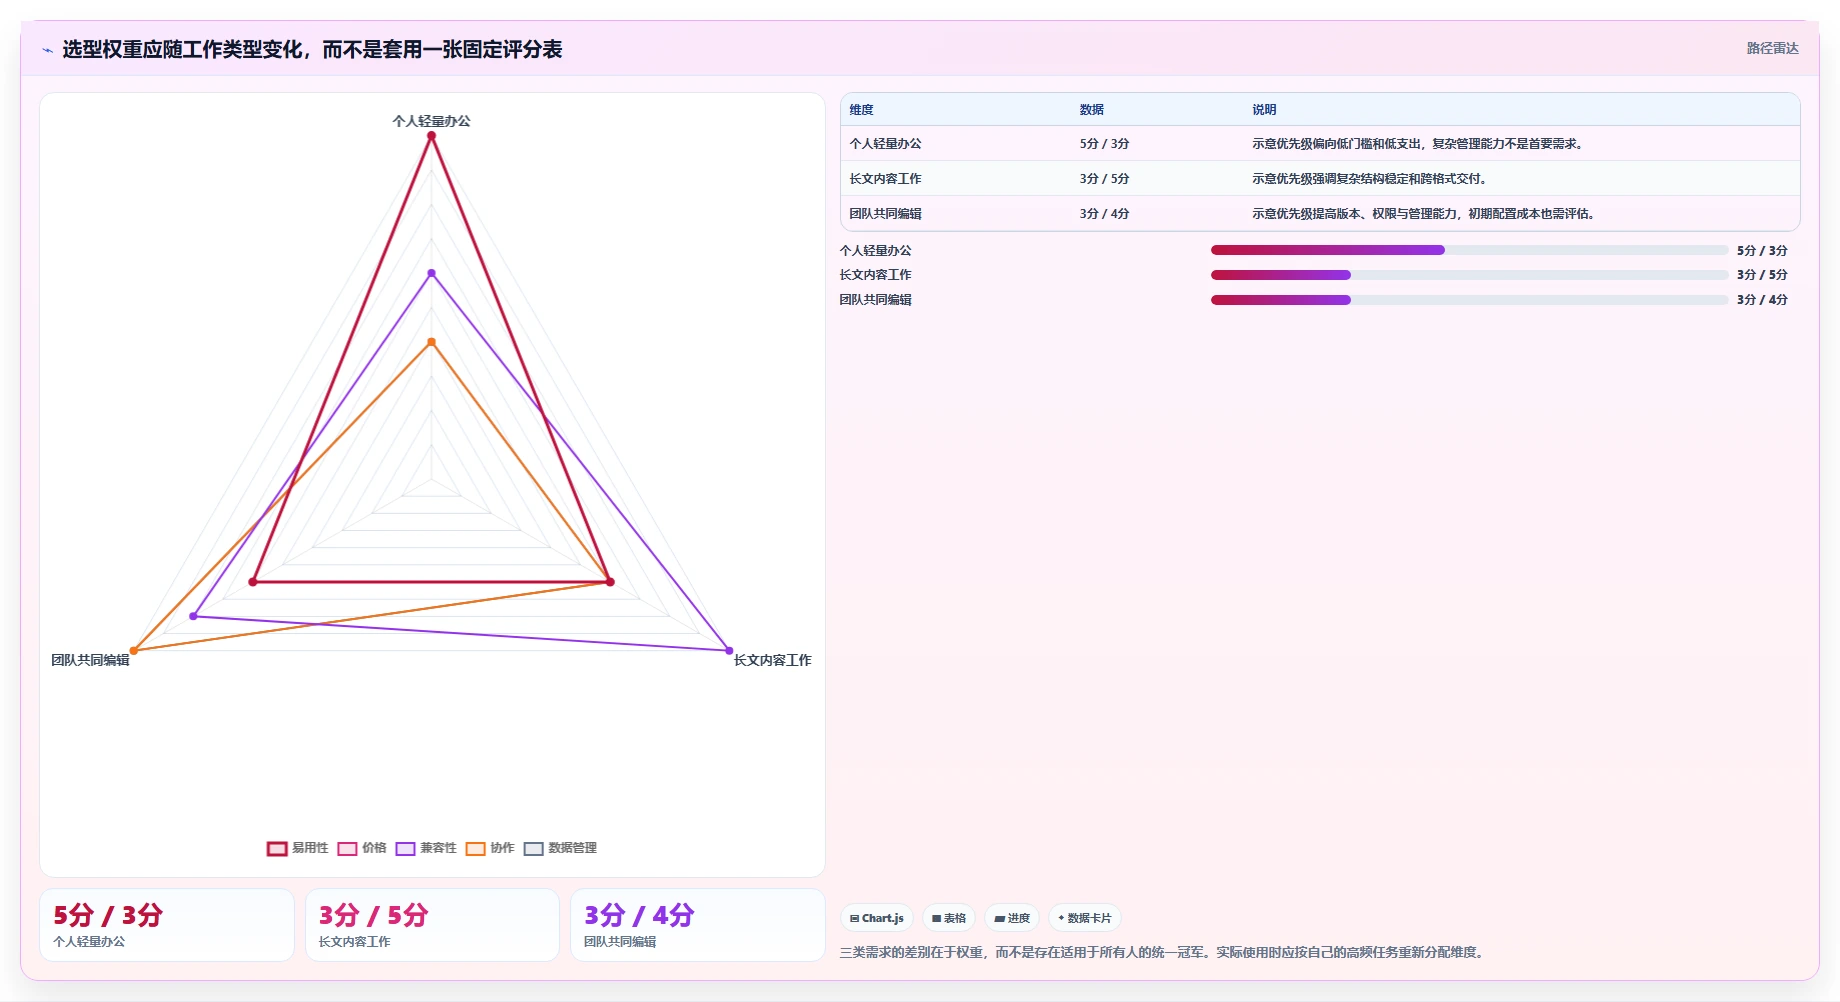
Task: Click the 5分 / 3分 value beside the progress bar
Action: tap(1762, 251)
